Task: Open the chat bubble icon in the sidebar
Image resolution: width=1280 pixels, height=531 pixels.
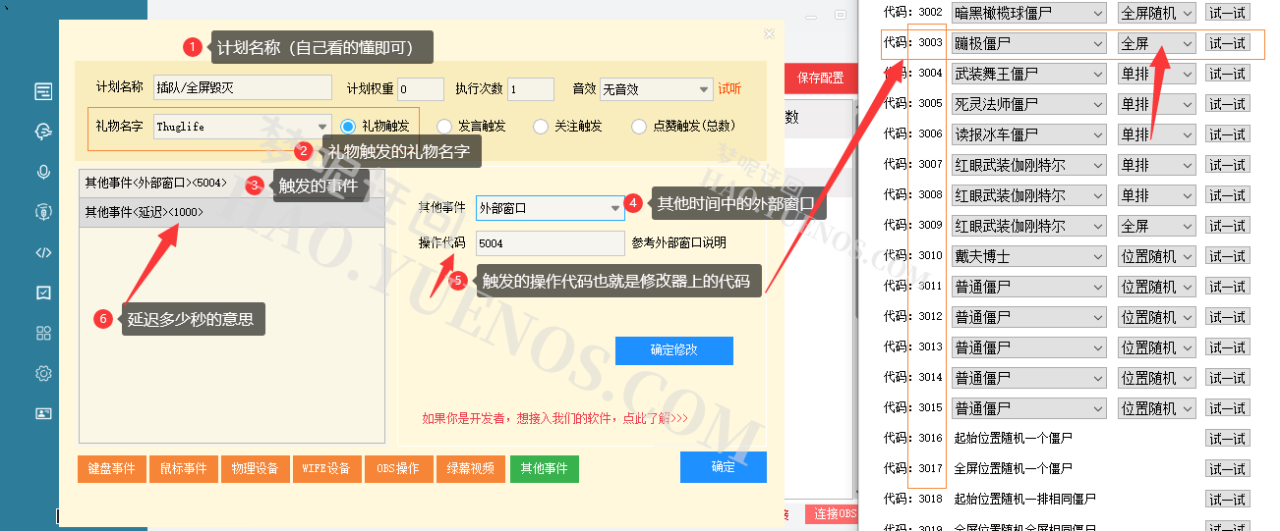Action: pos(43,132)
